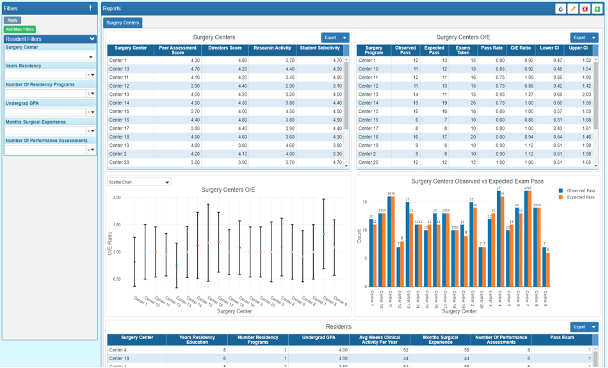Select the Surgery Centers tab
This screenshot has height=368, width=608.
coord(123,23)
